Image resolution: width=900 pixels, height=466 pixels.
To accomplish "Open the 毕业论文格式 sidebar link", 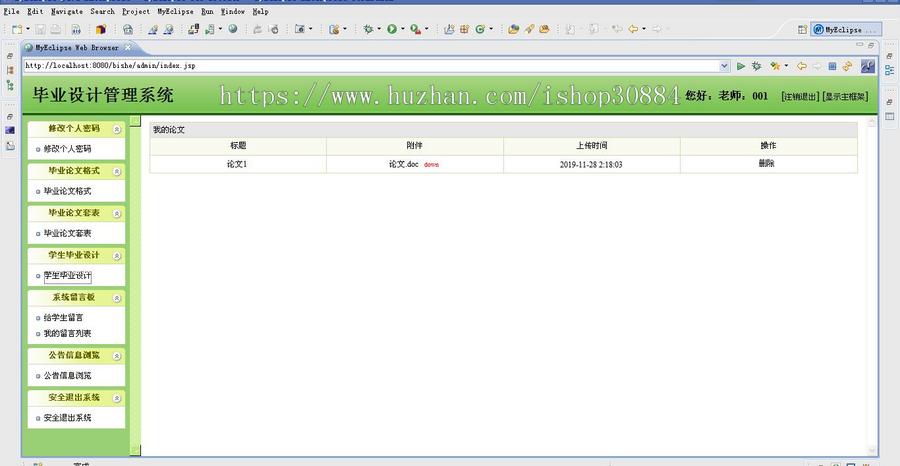I will click(67, 191).
